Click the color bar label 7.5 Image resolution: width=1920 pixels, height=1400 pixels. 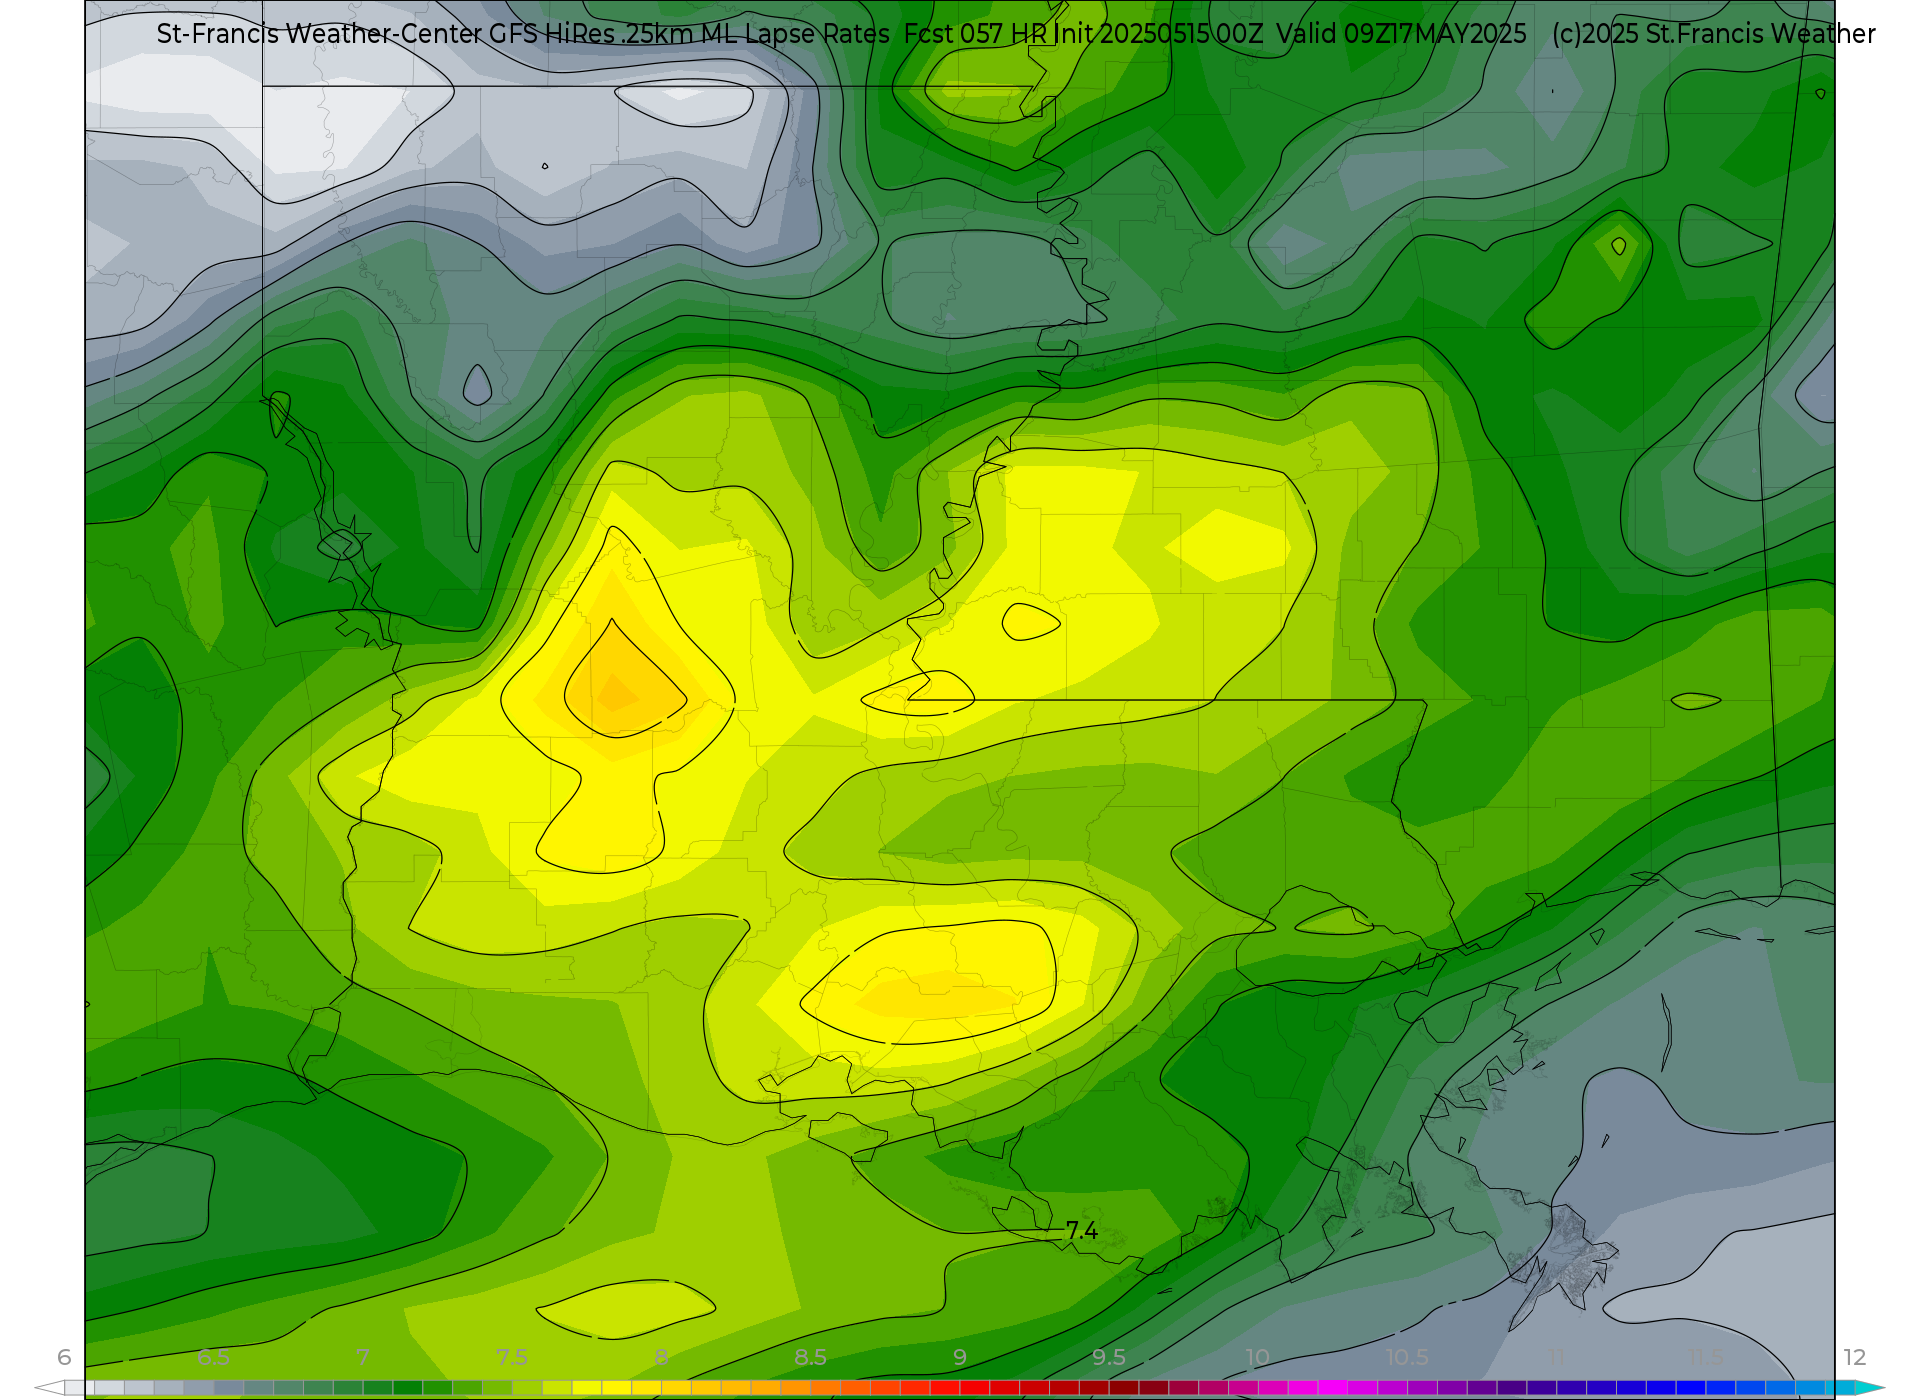(x=512, y=1357)
